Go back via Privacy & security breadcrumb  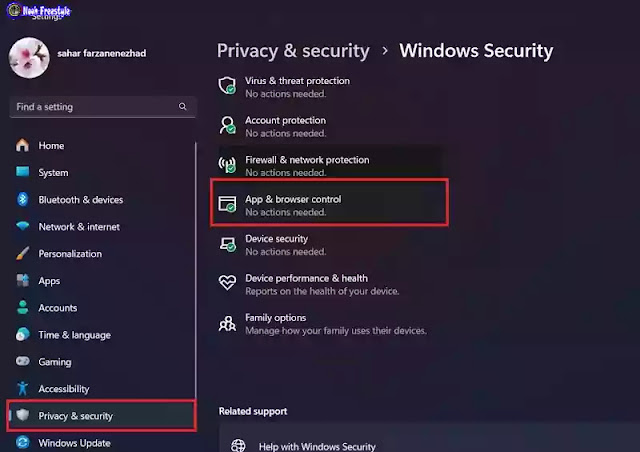(293, 51)
